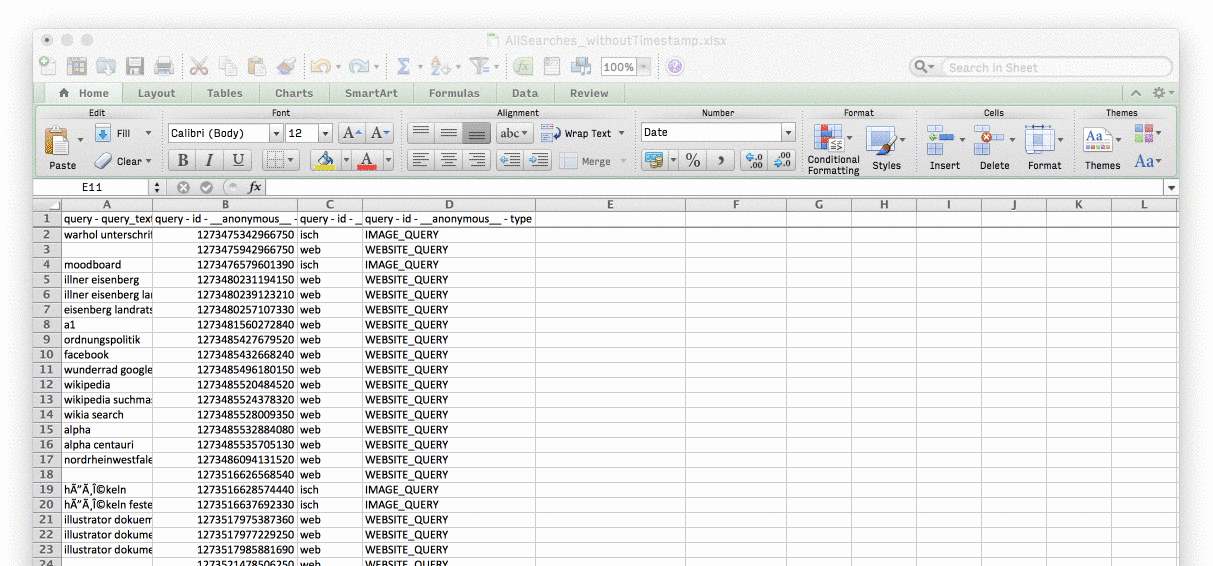Switch to the Formulas ribbon tab

[x=454, y=93]
